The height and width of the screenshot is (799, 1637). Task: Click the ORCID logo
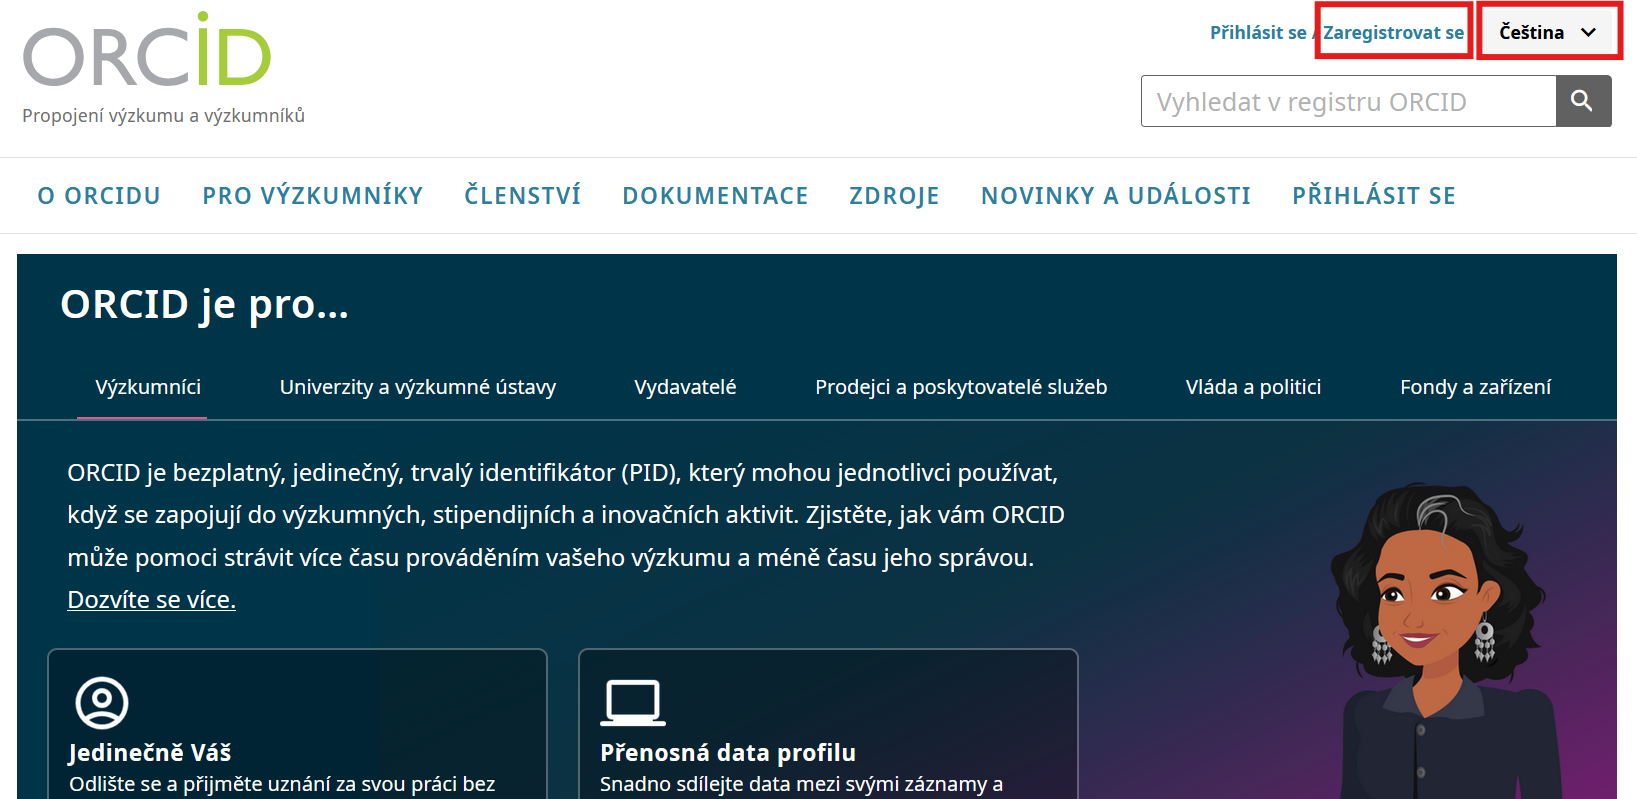click(x=147, y=50)
